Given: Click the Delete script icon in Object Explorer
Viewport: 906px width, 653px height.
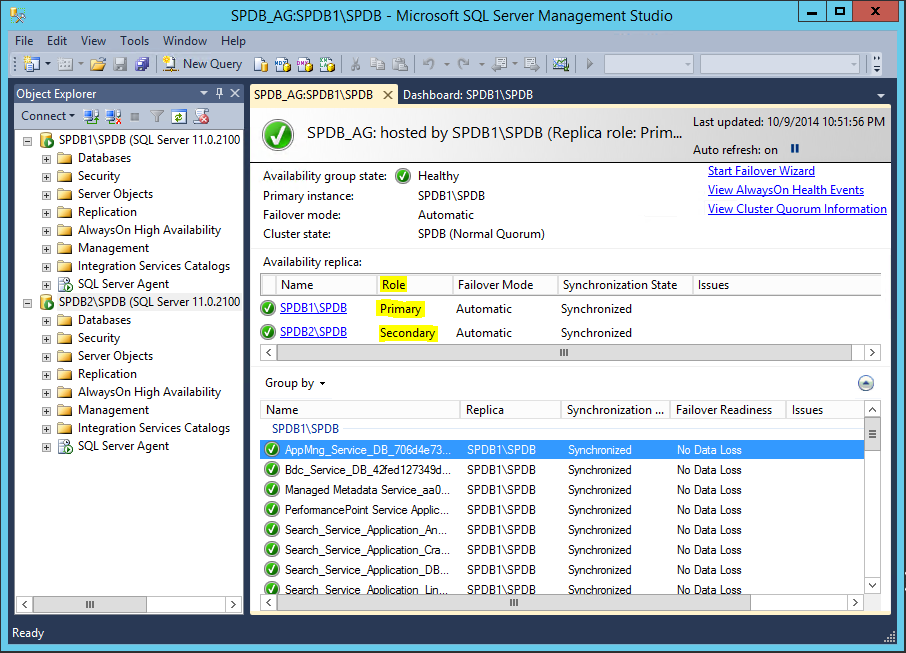Looking at the screenshot, I should 201,117.
